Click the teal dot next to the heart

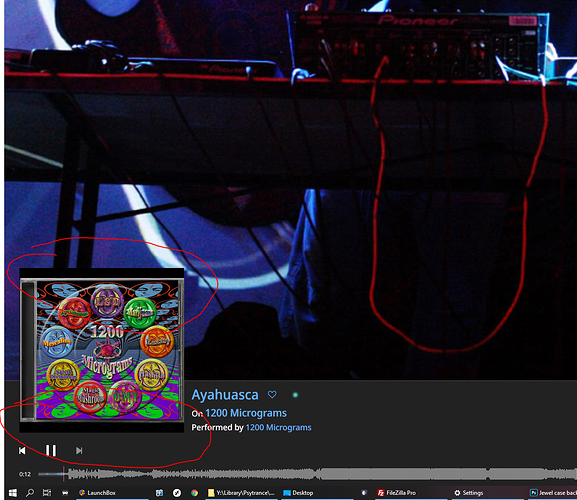click(x=295, y=395)
